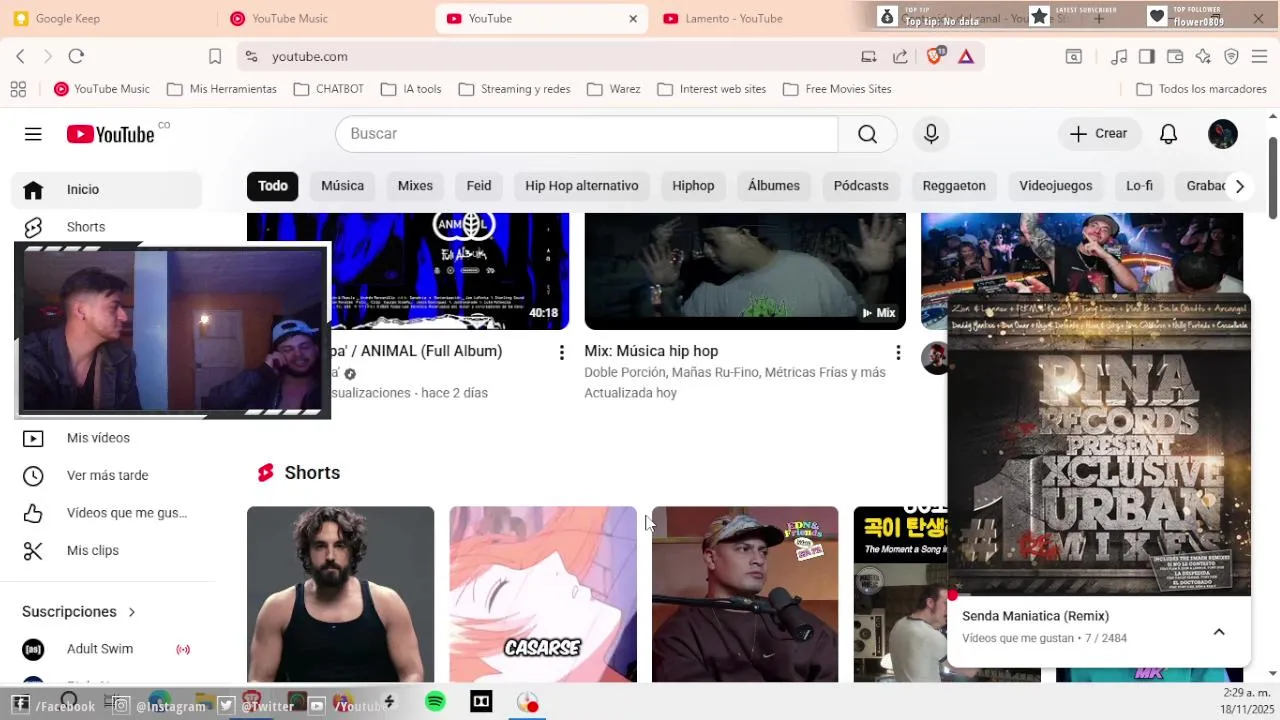This screenshot has width=1280, height=720.
Task: Open Ver más tarde playlist
Action: pos(107,475)
